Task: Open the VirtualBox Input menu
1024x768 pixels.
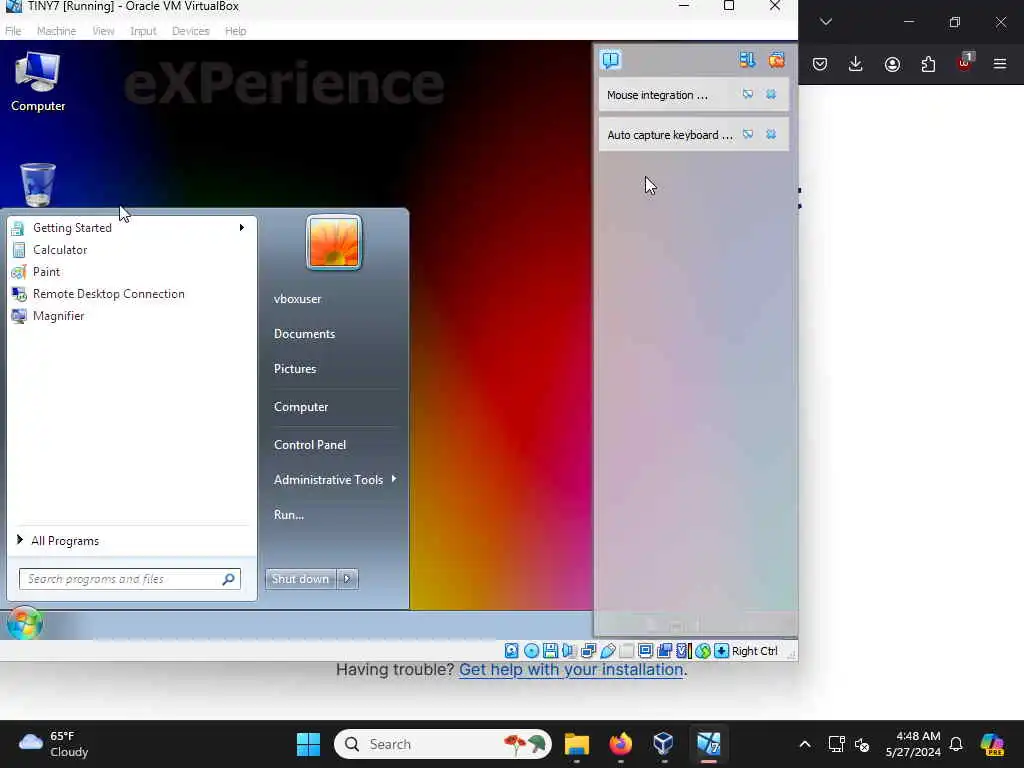Action: [143, 31]
